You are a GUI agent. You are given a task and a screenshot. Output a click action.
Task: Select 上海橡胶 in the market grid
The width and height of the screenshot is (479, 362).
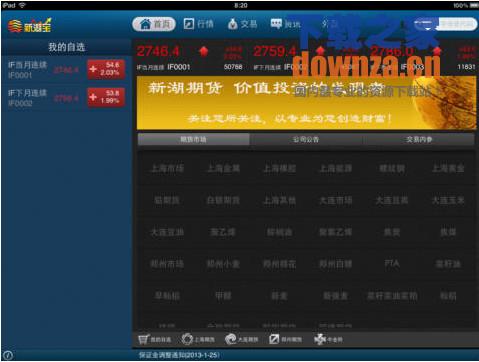pos(280,168)
